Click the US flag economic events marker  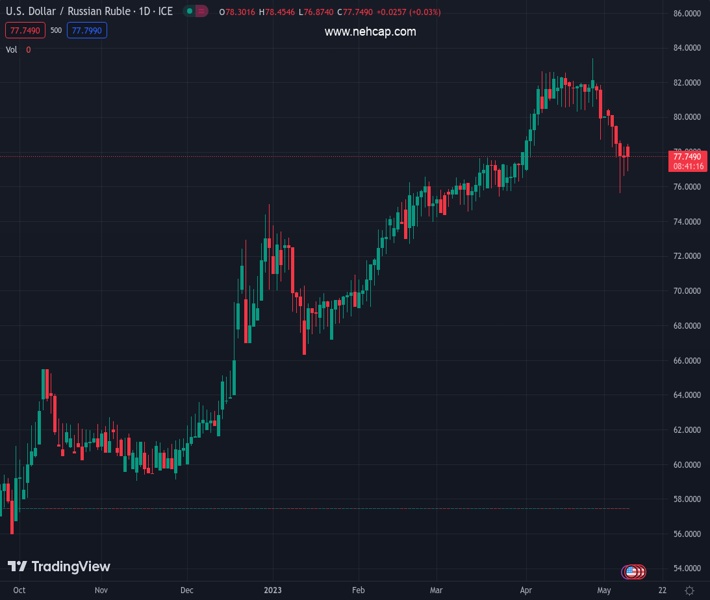[x=631, y=572]
